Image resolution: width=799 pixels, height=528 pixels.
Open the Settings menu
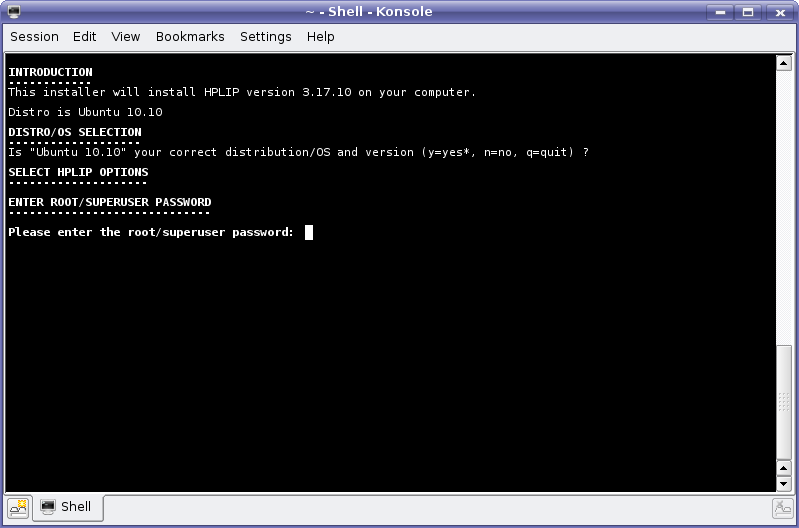[x=265, y=37]
